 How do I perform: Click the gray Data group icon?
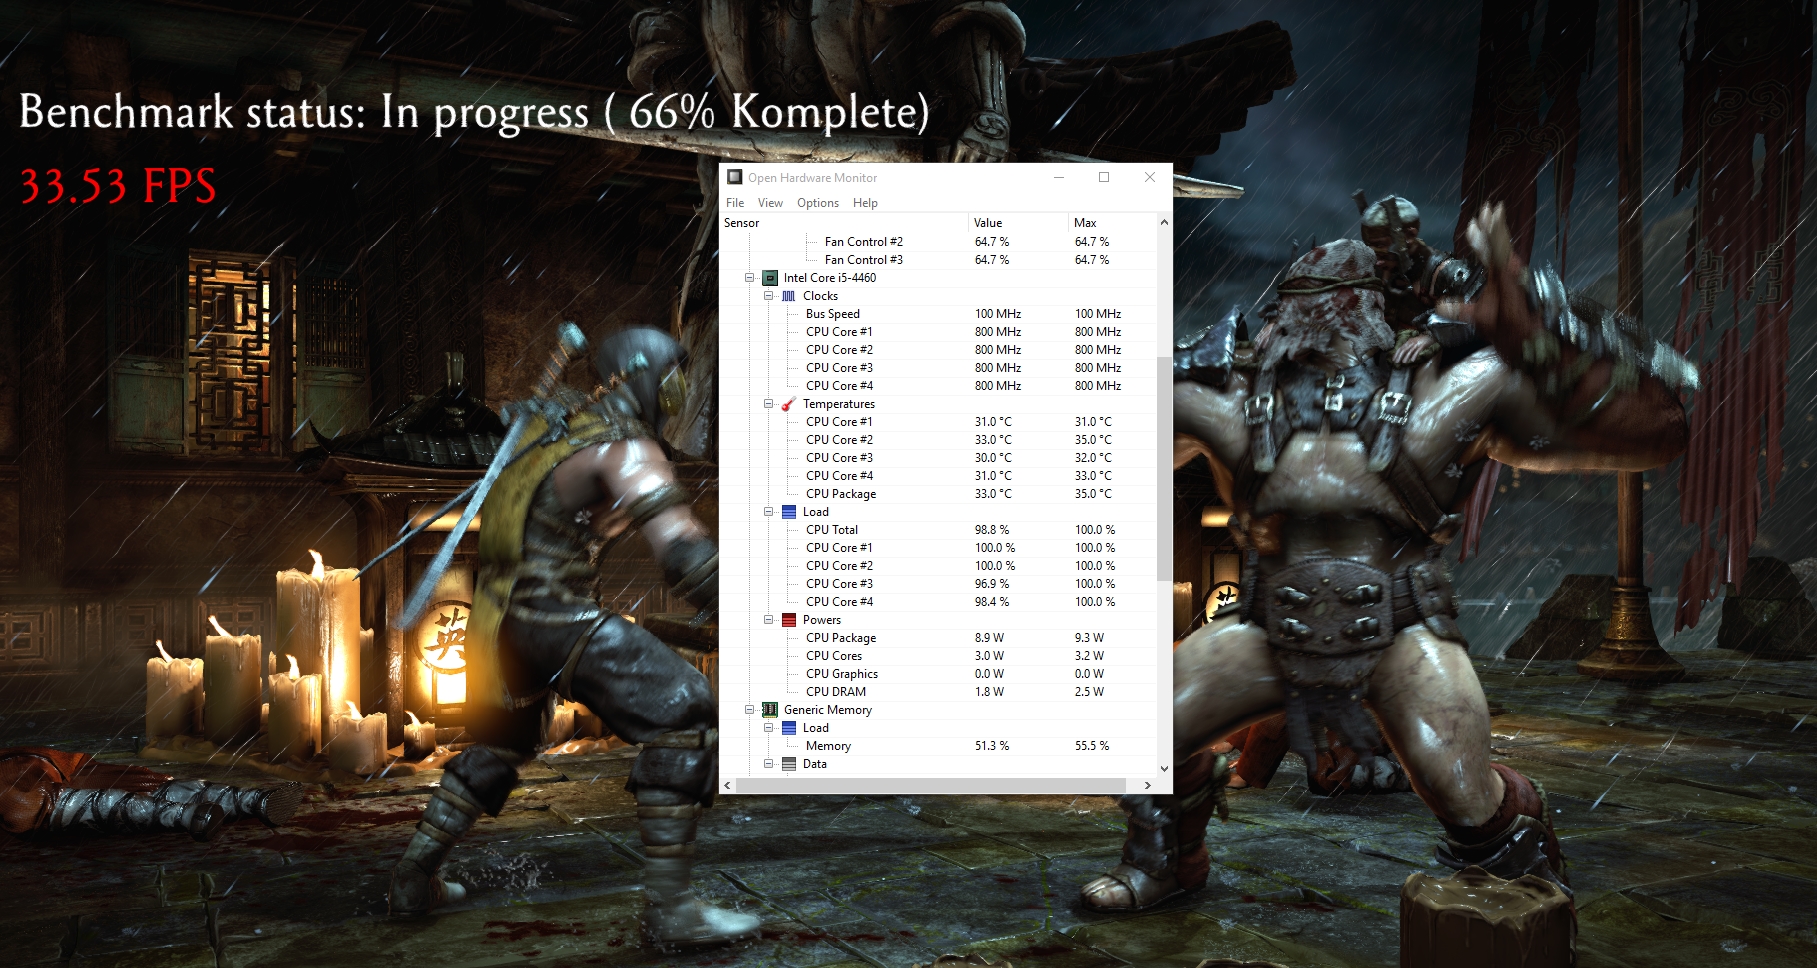(789, 764)
